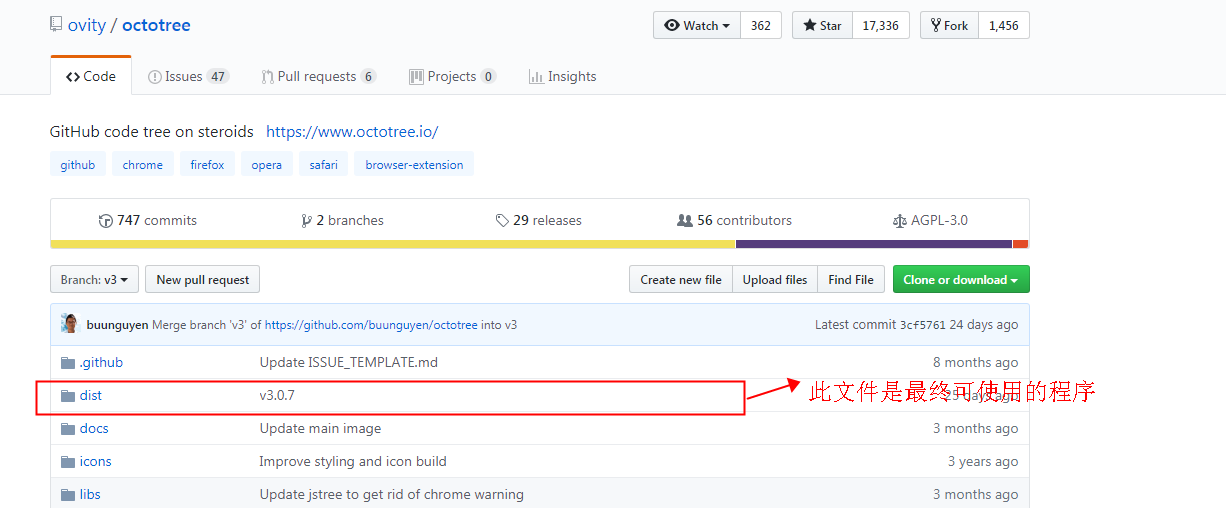Click the chrome topic tag
Viewport: 1226px width, 508px height.
(x=143, y=165)
